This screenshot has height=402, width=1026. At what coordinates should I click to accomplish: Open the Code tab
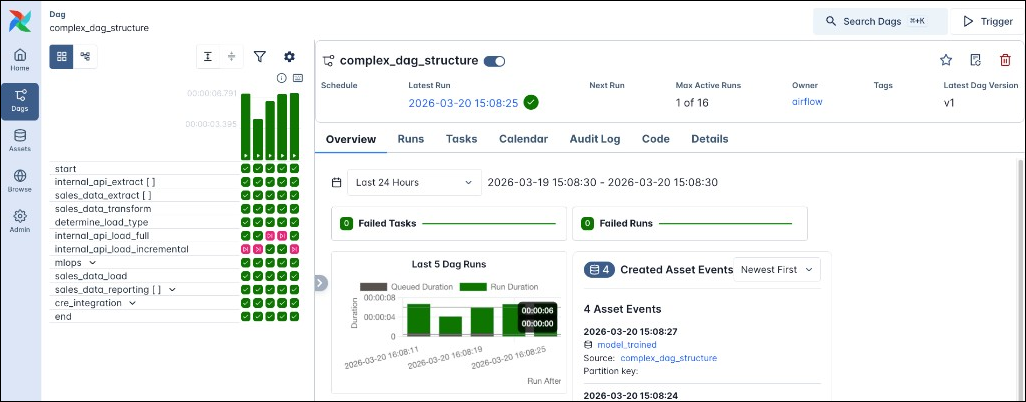pyautogui.click(x=656, y=139)
